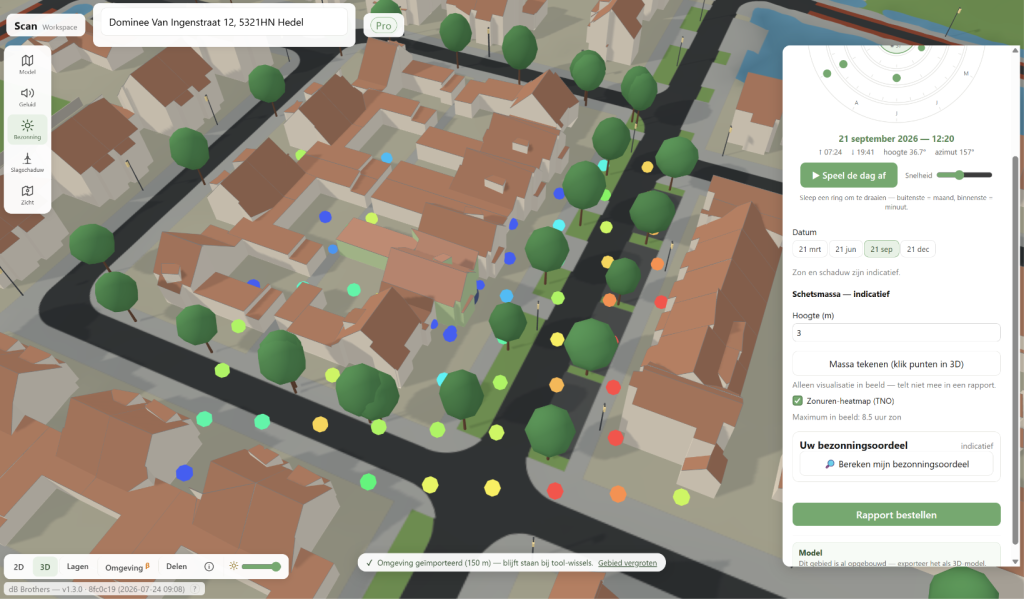Click the question mark beside version text
Screen dimensions: 1024x599
coord(194,589)
